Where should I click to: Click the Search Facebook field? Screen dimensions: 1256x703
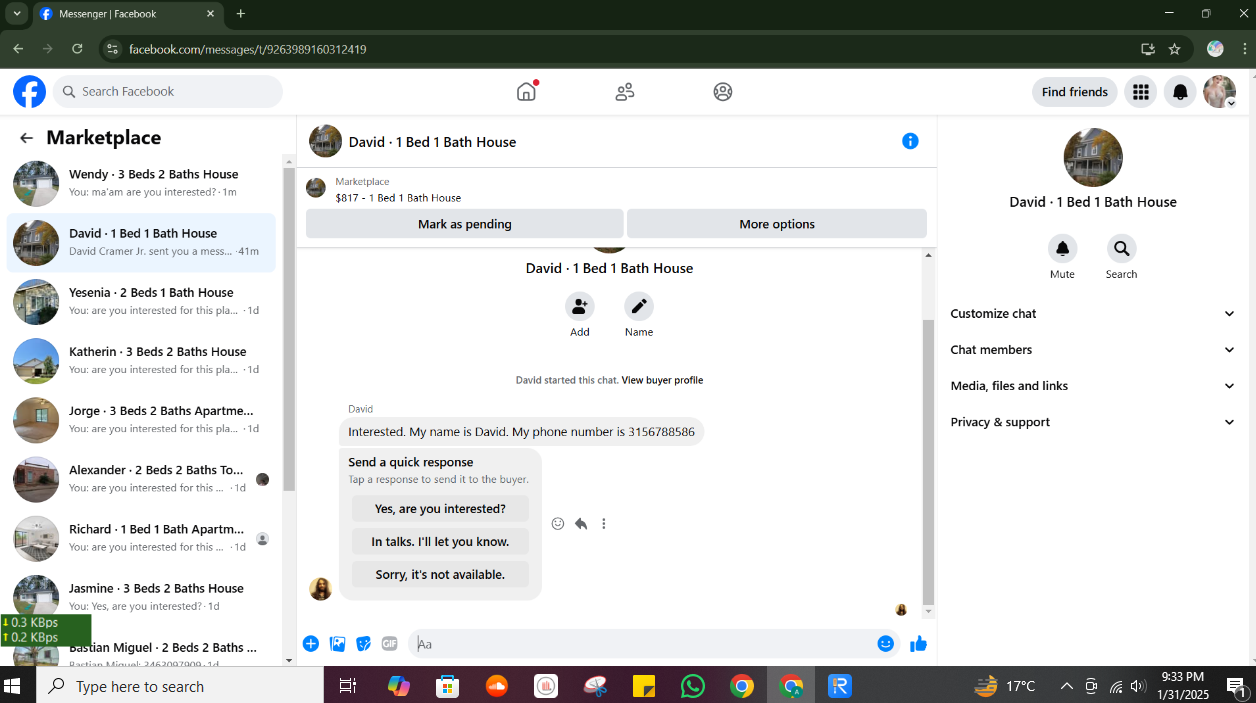(x=168, y=92)
